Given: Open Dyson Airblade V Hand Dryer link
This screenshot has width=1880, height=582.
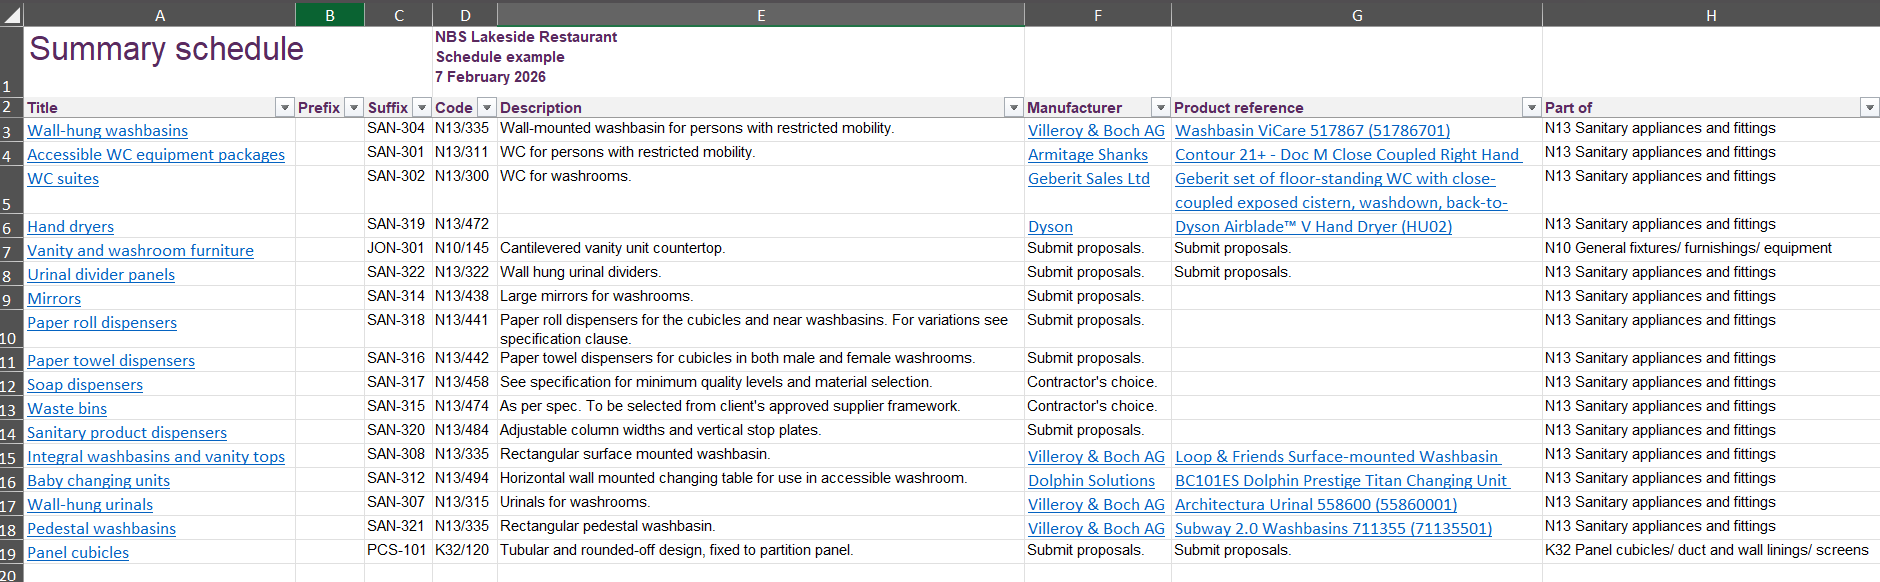Looking at the screenshot, I should (1313, 227).
